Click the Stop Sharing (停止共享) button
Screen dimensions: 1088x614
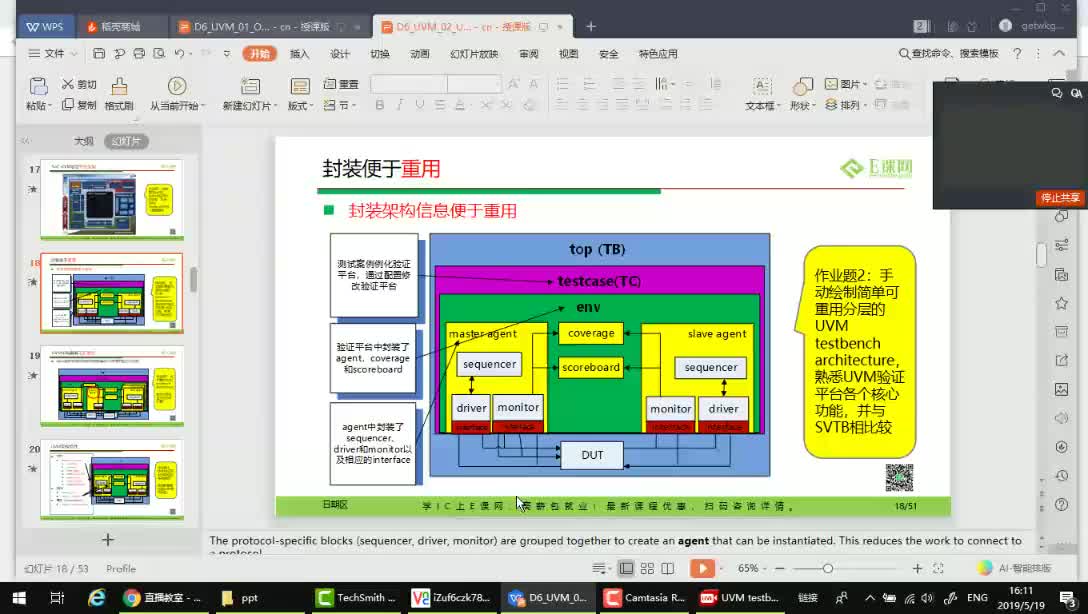(x=1060, y=198)
